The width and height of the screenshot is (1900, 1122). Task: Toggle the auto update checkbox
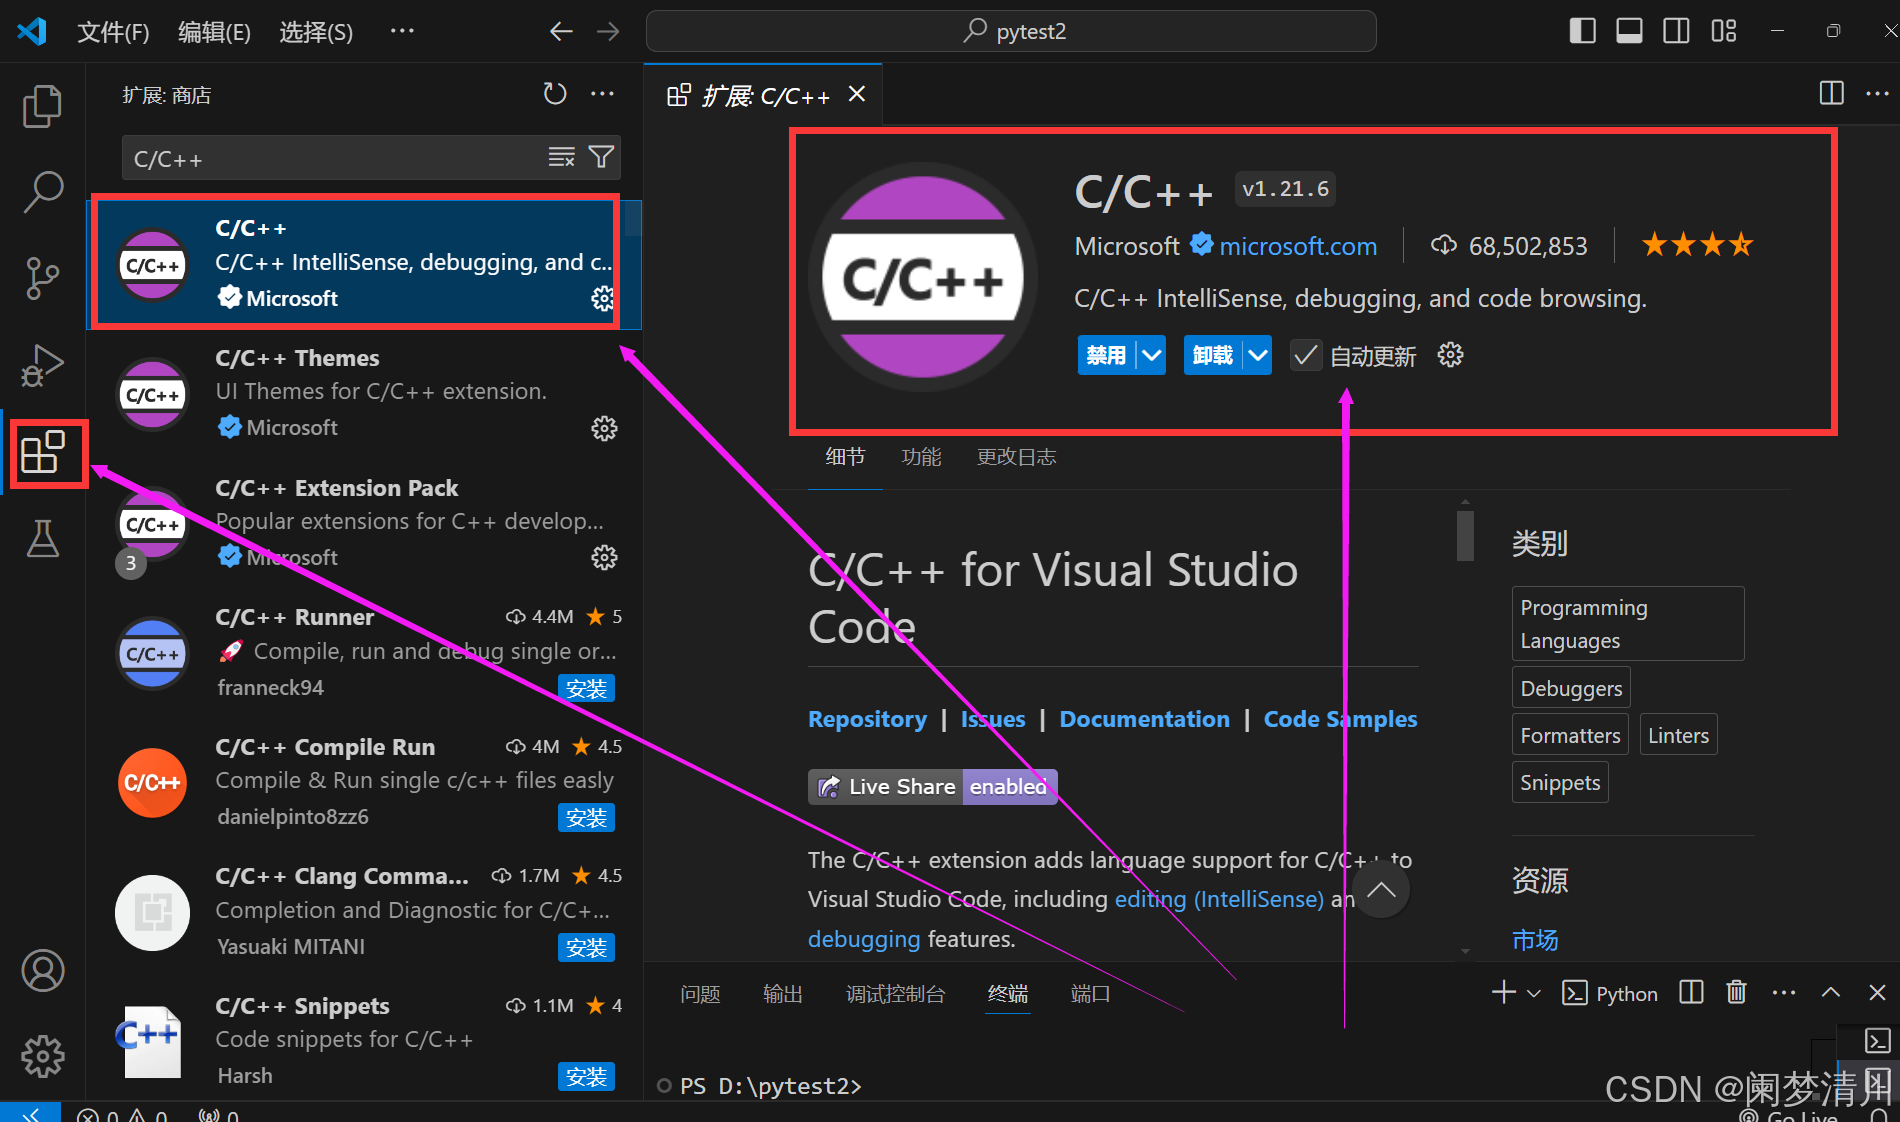click(1305, 355)
